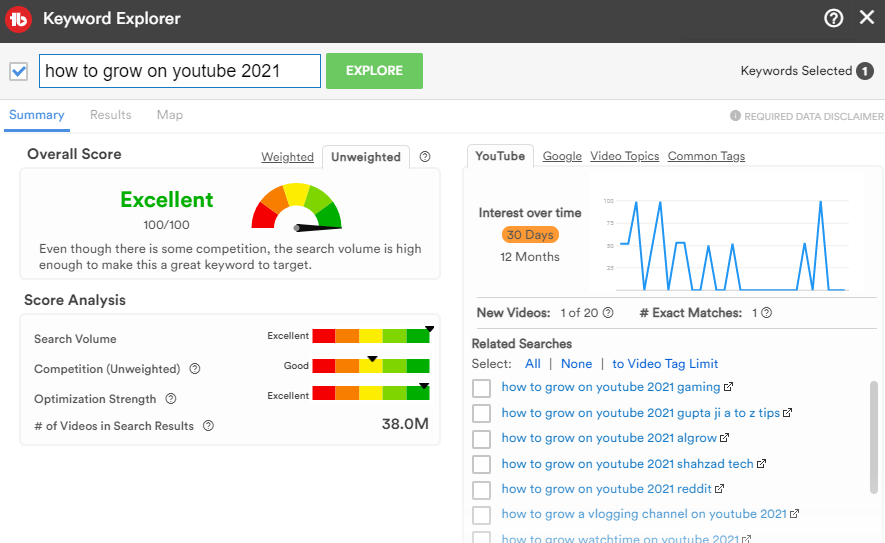The image size is (885, 543).
Task: Open 'youtube 2021 shahzad tech' link
Action: tap(628, 463)
